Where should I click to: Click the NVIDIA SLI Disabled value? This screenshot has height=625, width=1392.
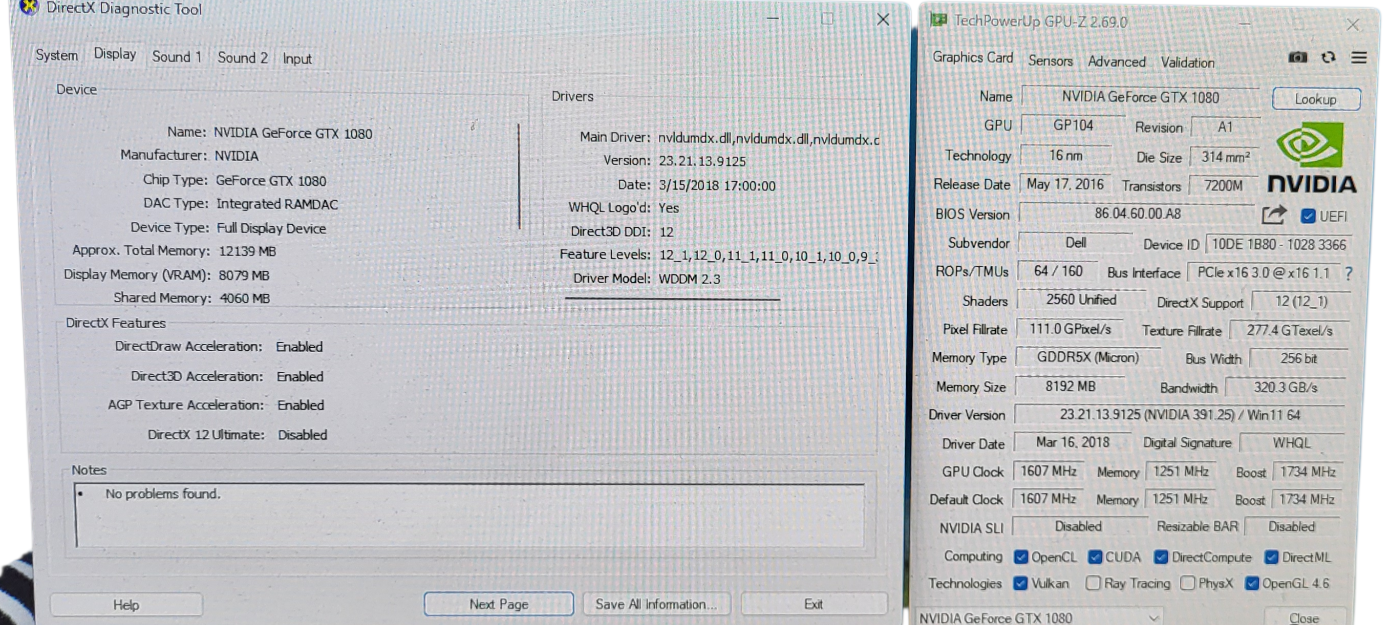[1078, 526]
